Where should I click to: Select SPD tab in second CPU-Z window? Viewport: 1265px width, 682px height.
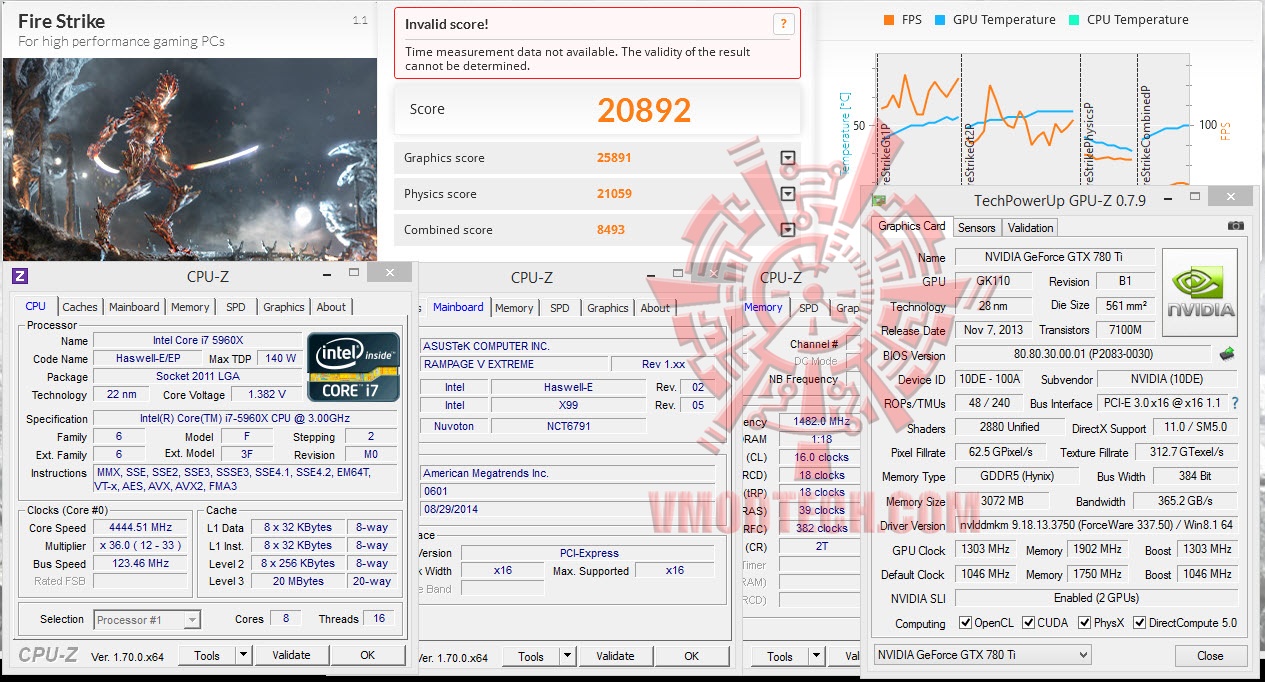pyautogui.click(x=560, y=308)
